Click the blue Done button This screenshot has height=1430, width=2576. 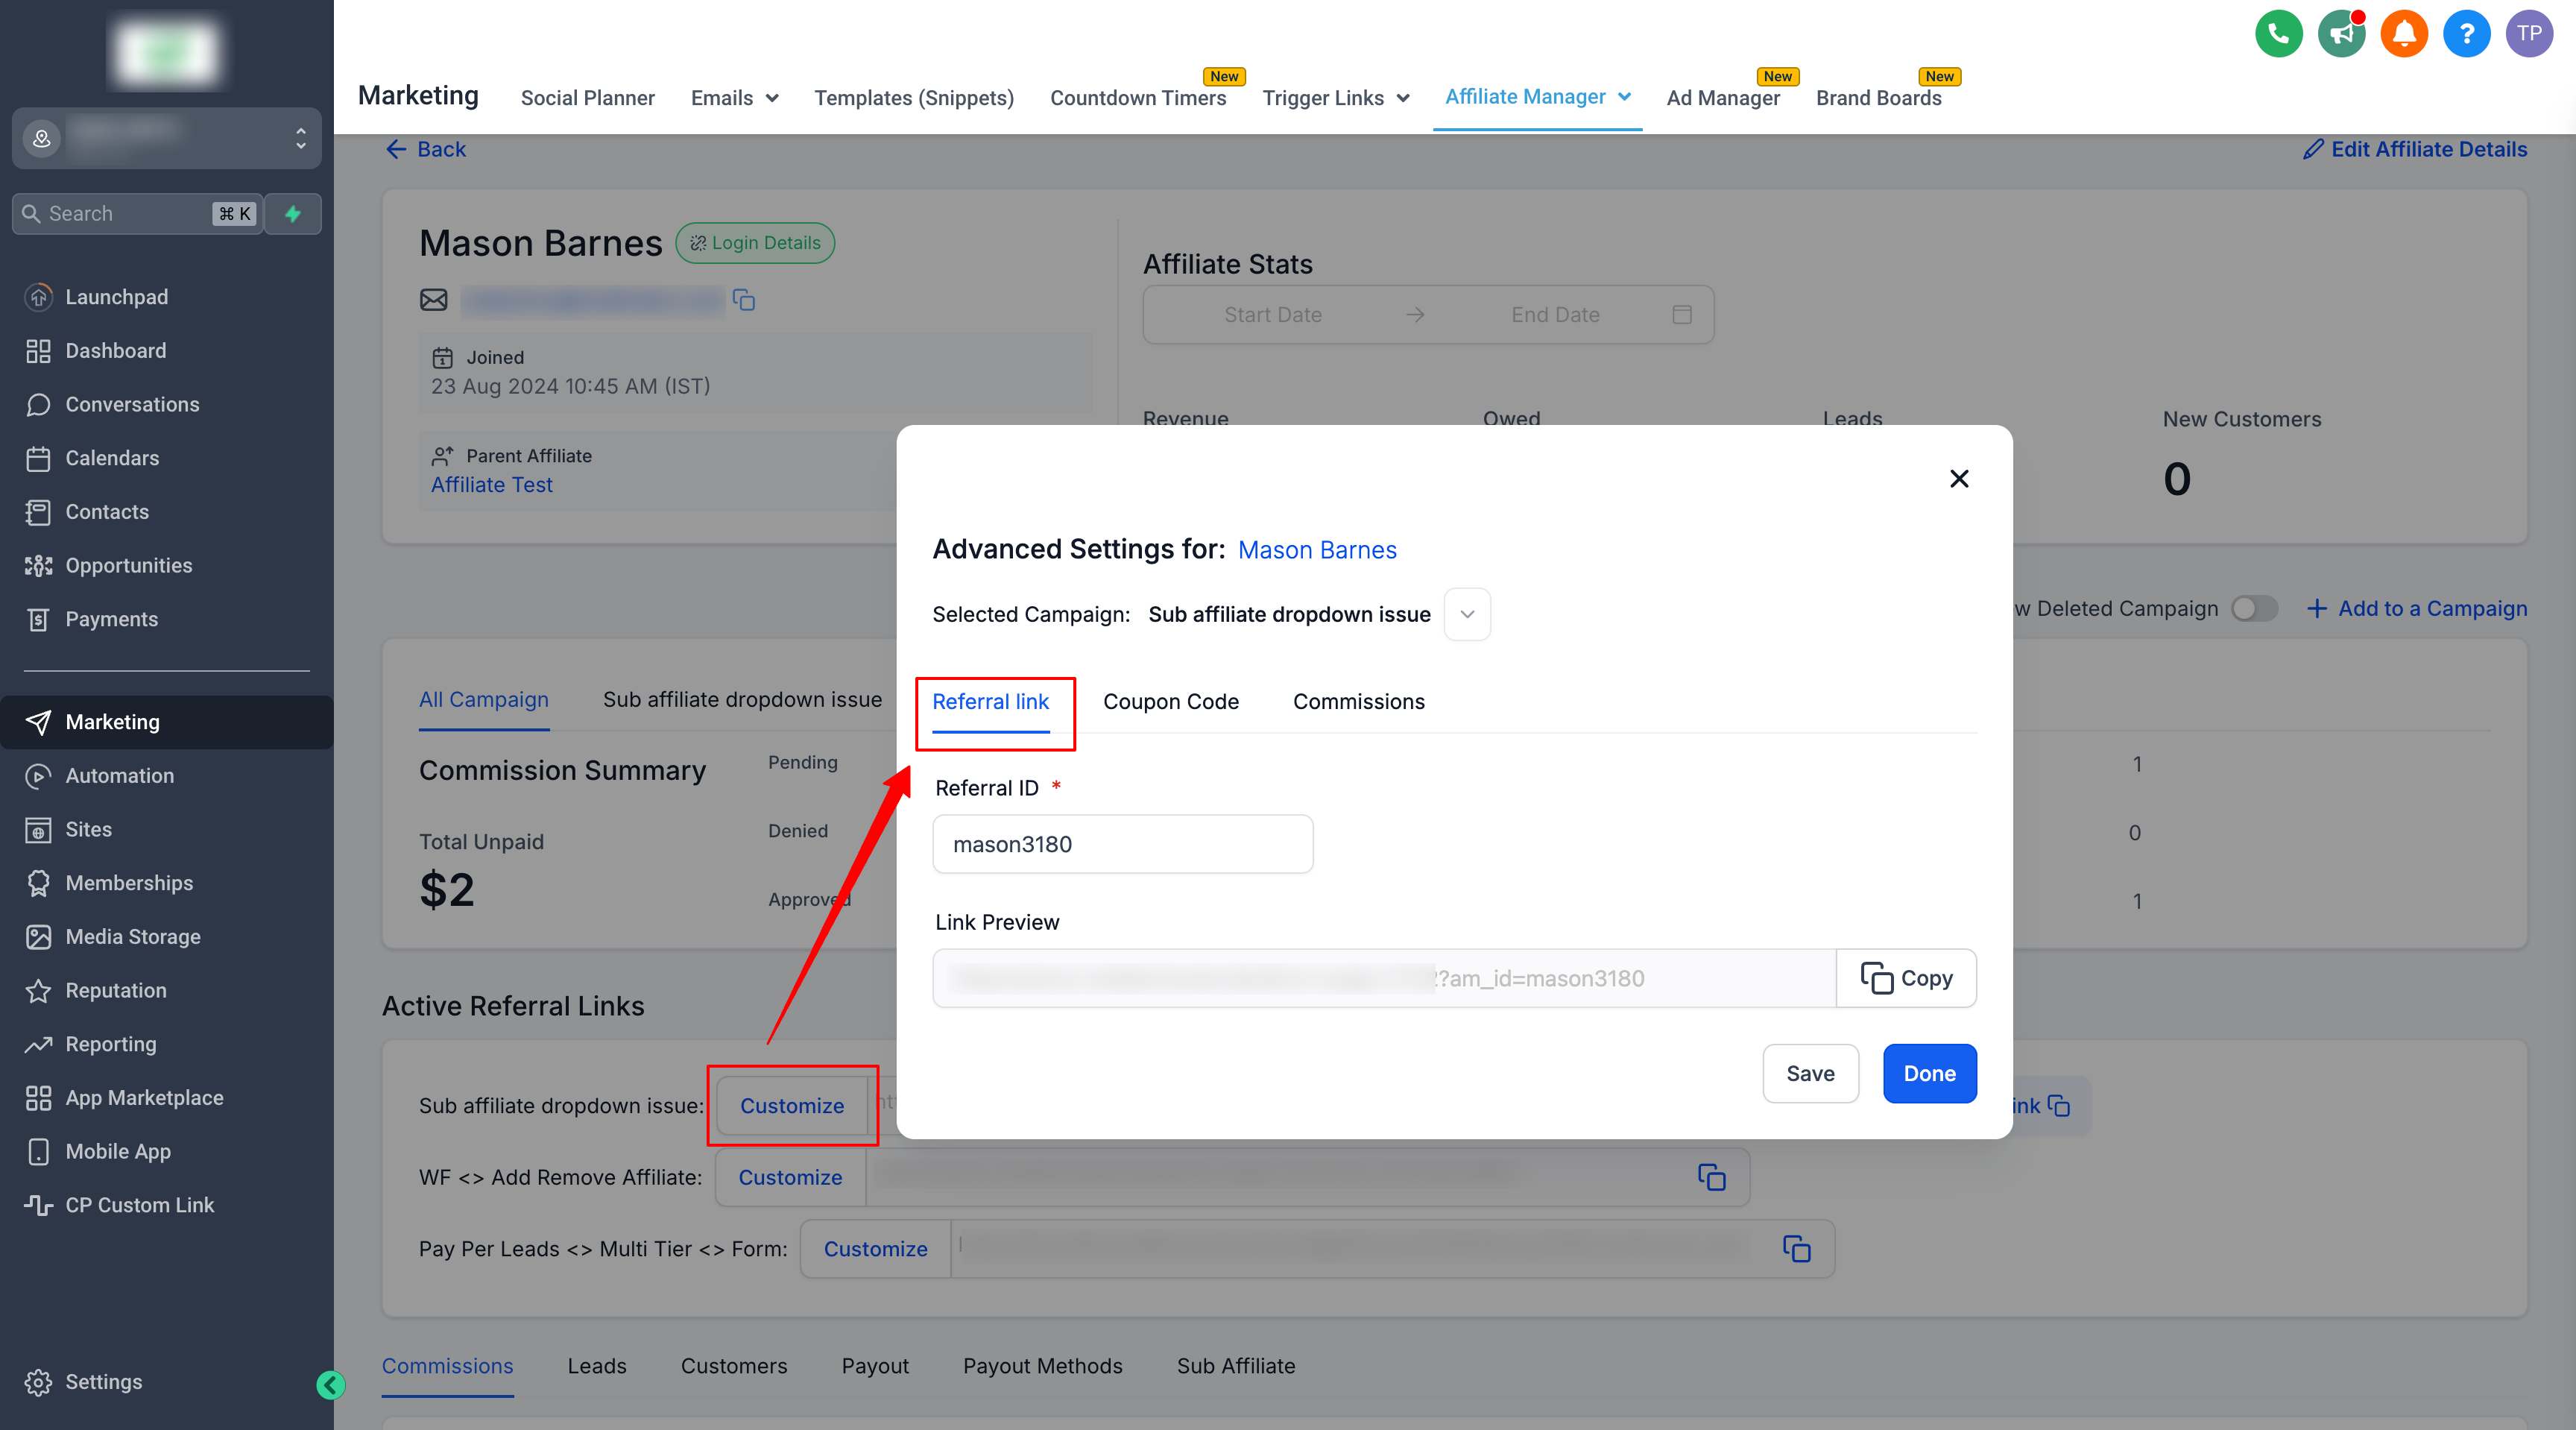[1928, 1073]
